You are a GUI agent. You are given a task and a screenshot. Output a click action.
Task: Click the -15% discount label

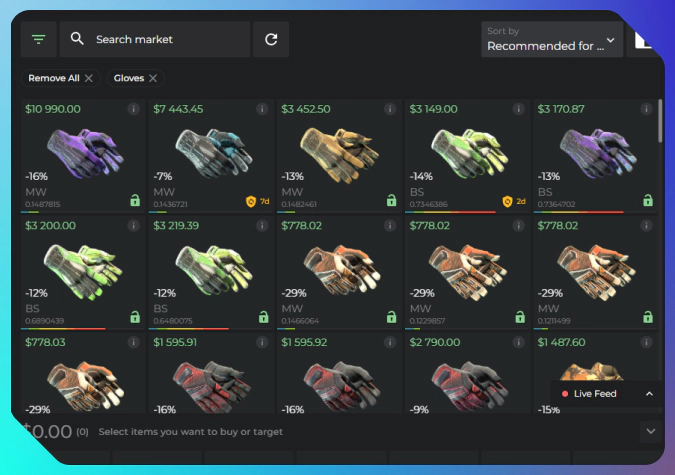coord(548,410)
